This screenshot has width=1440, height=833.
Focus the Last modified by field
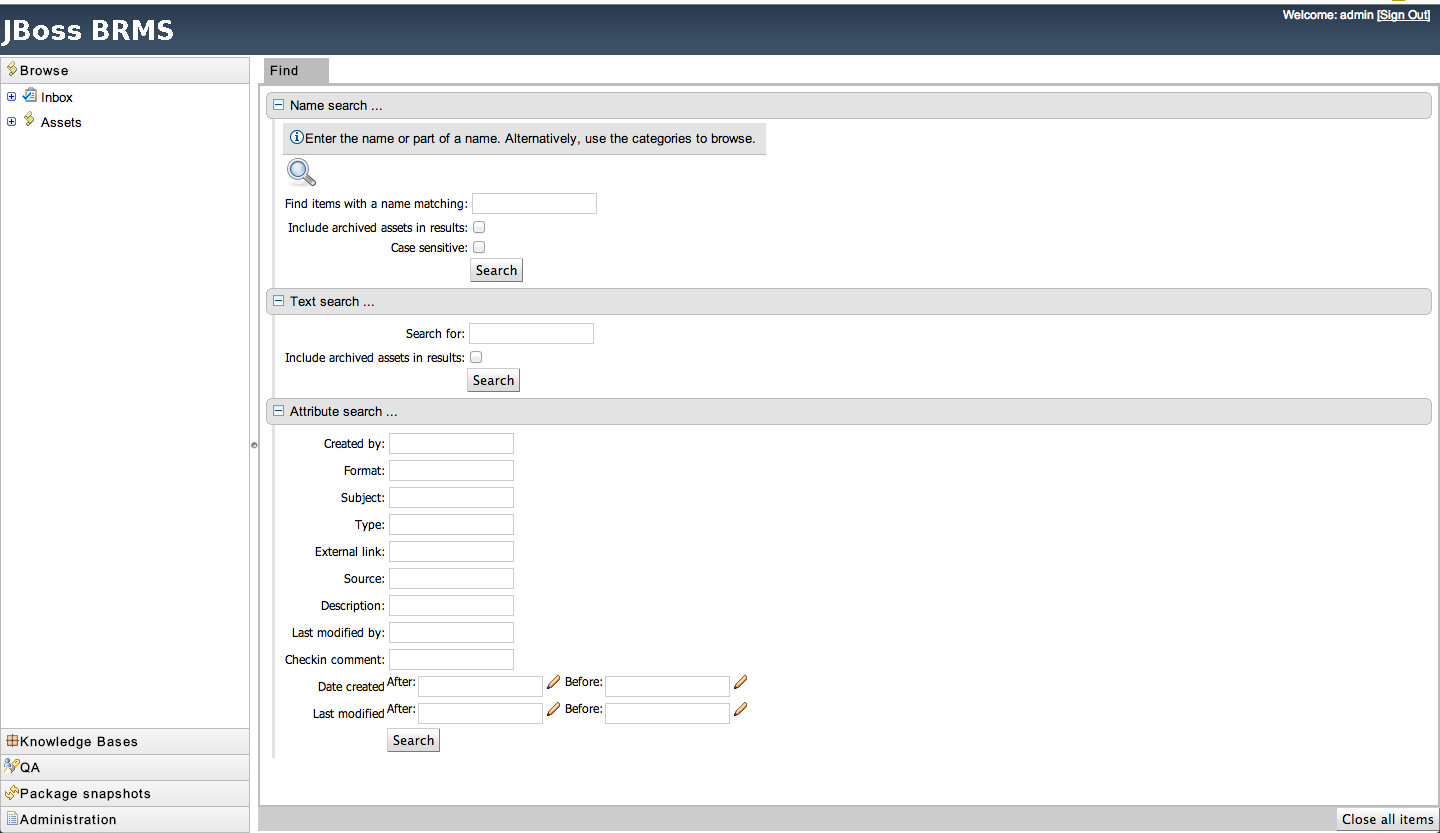(x=451, y=633)
